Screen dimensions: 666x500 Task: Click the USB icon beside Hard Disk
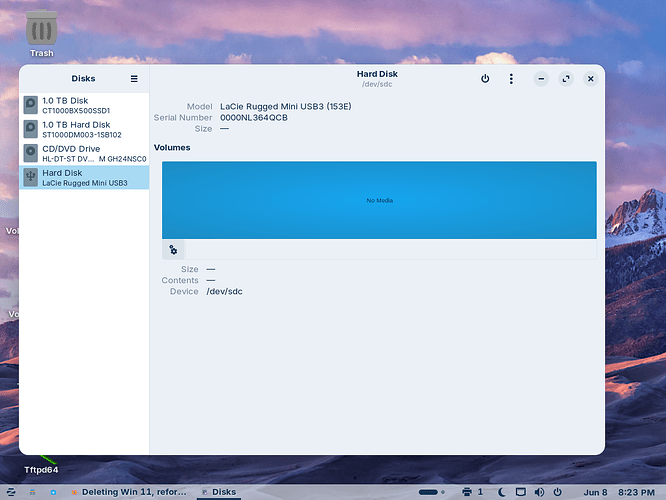[31, 177]
